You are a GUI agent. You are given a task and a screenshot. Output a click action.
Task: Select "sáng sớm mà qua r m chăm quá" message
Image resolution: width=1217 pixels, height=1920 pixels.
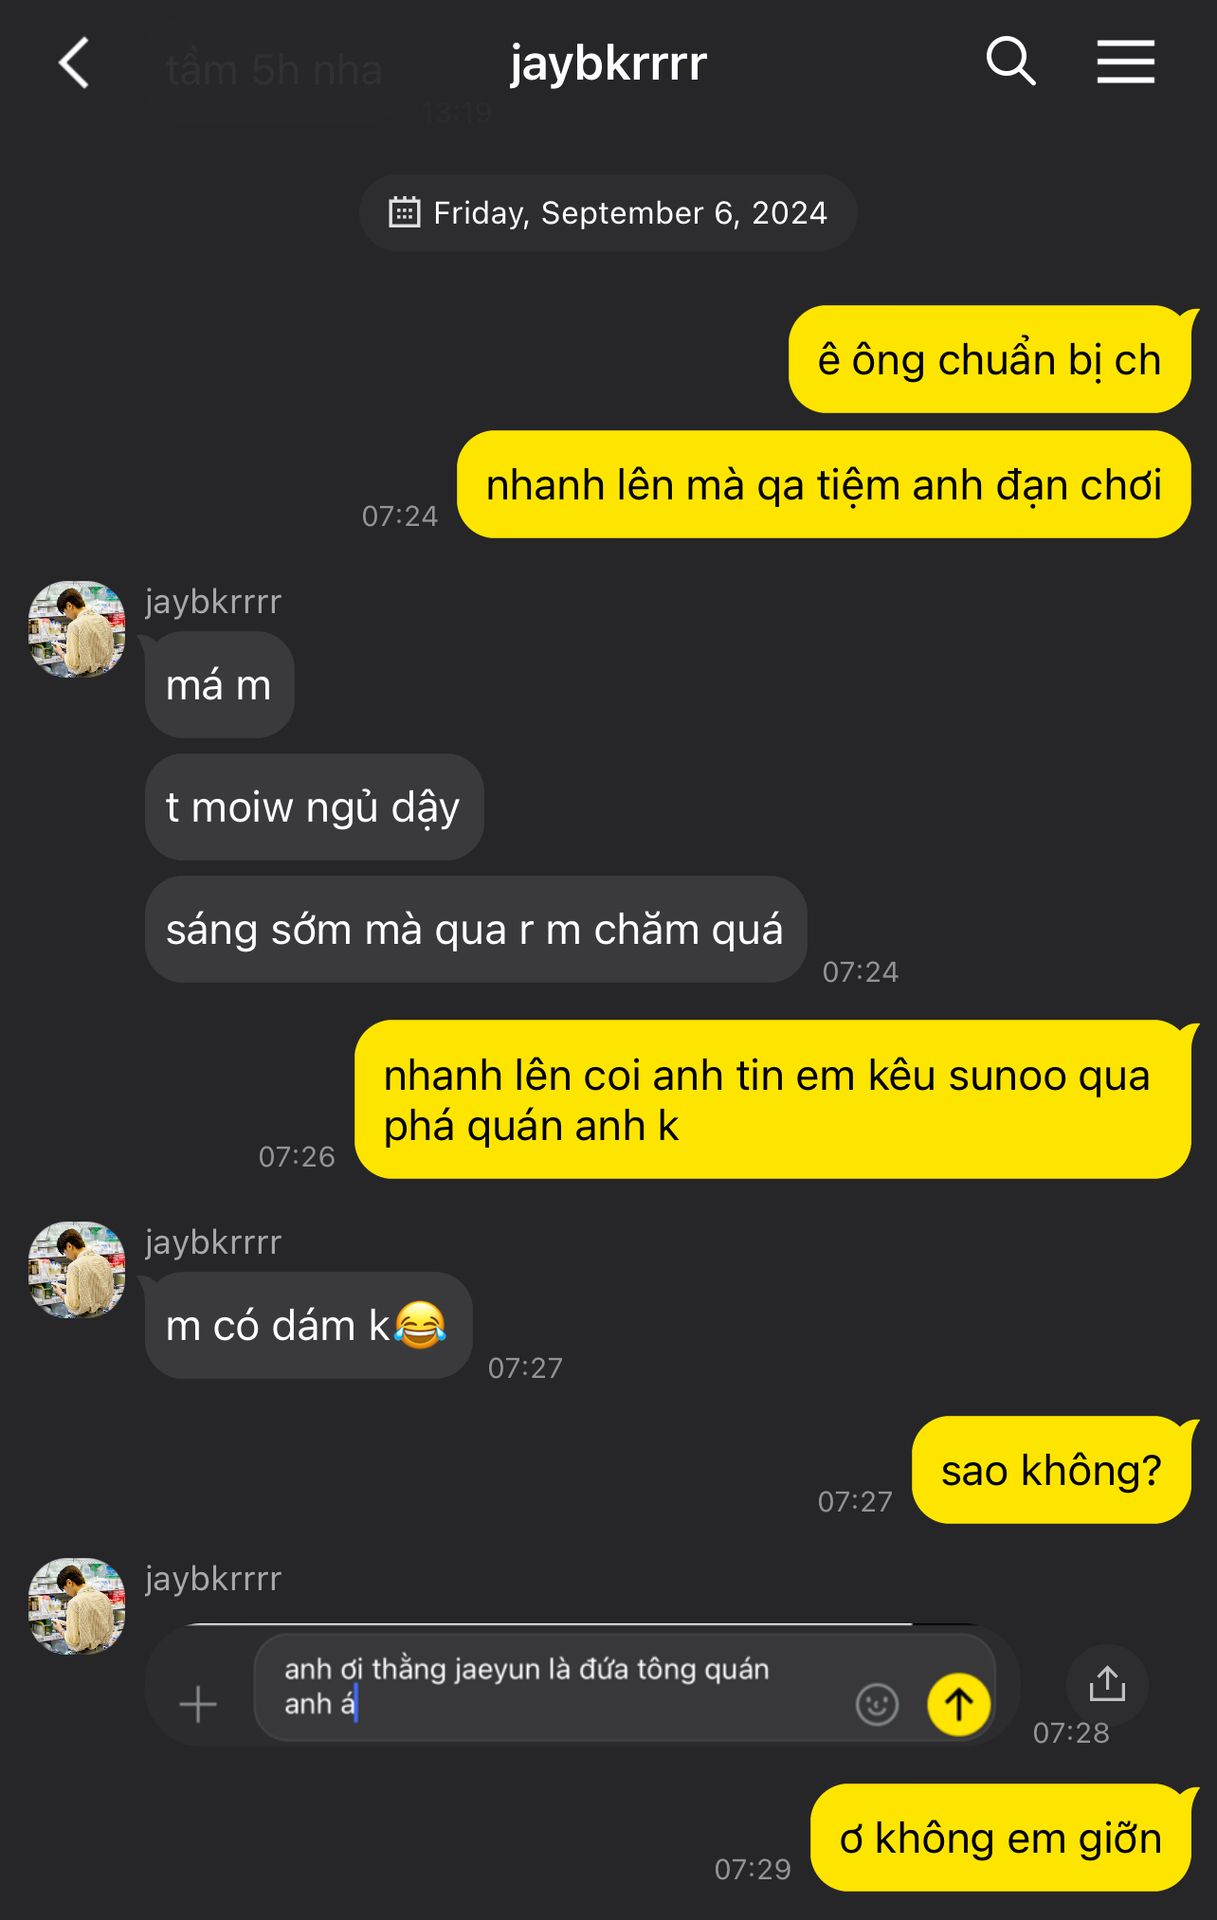475,929
